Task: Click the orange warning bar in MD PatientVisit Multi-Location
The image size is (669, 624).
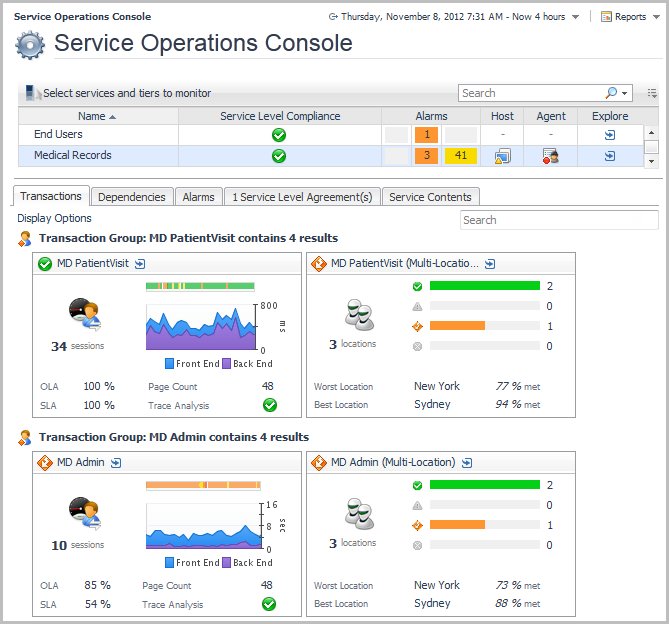Action: point(458,326)
